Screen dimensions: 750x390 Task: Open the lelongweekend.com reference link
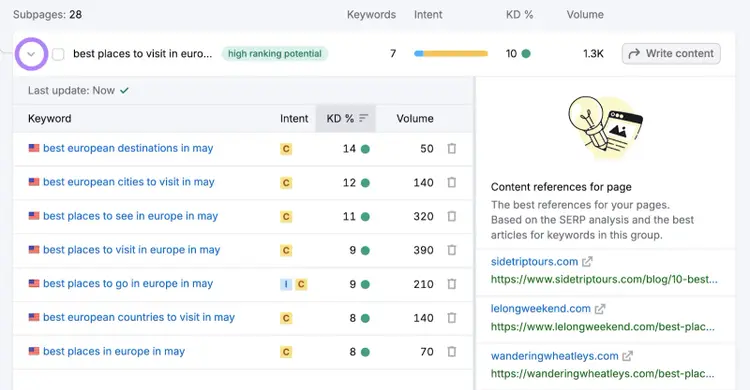click(540, 309)
